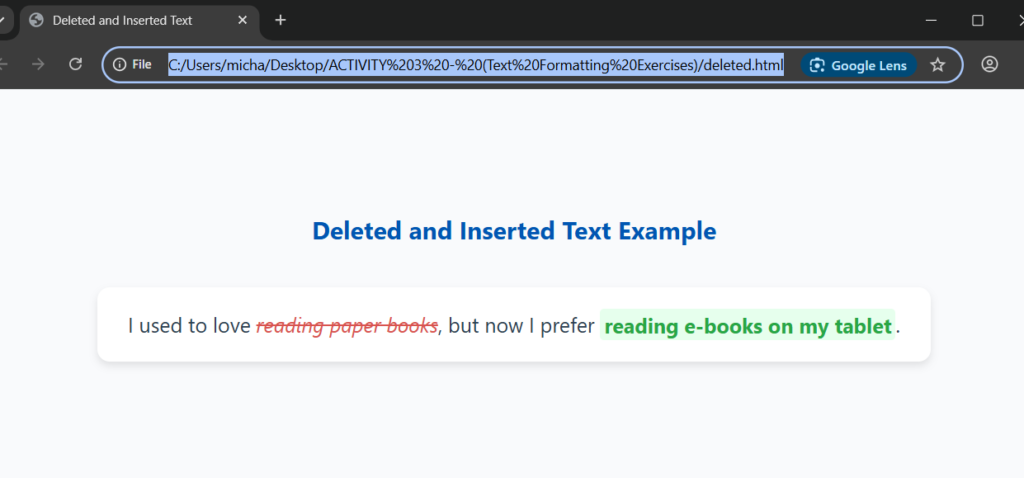The width and height of the screenshot is (1024, 478).
Task: Reload the current page
Action: click(x=75, y=64)
